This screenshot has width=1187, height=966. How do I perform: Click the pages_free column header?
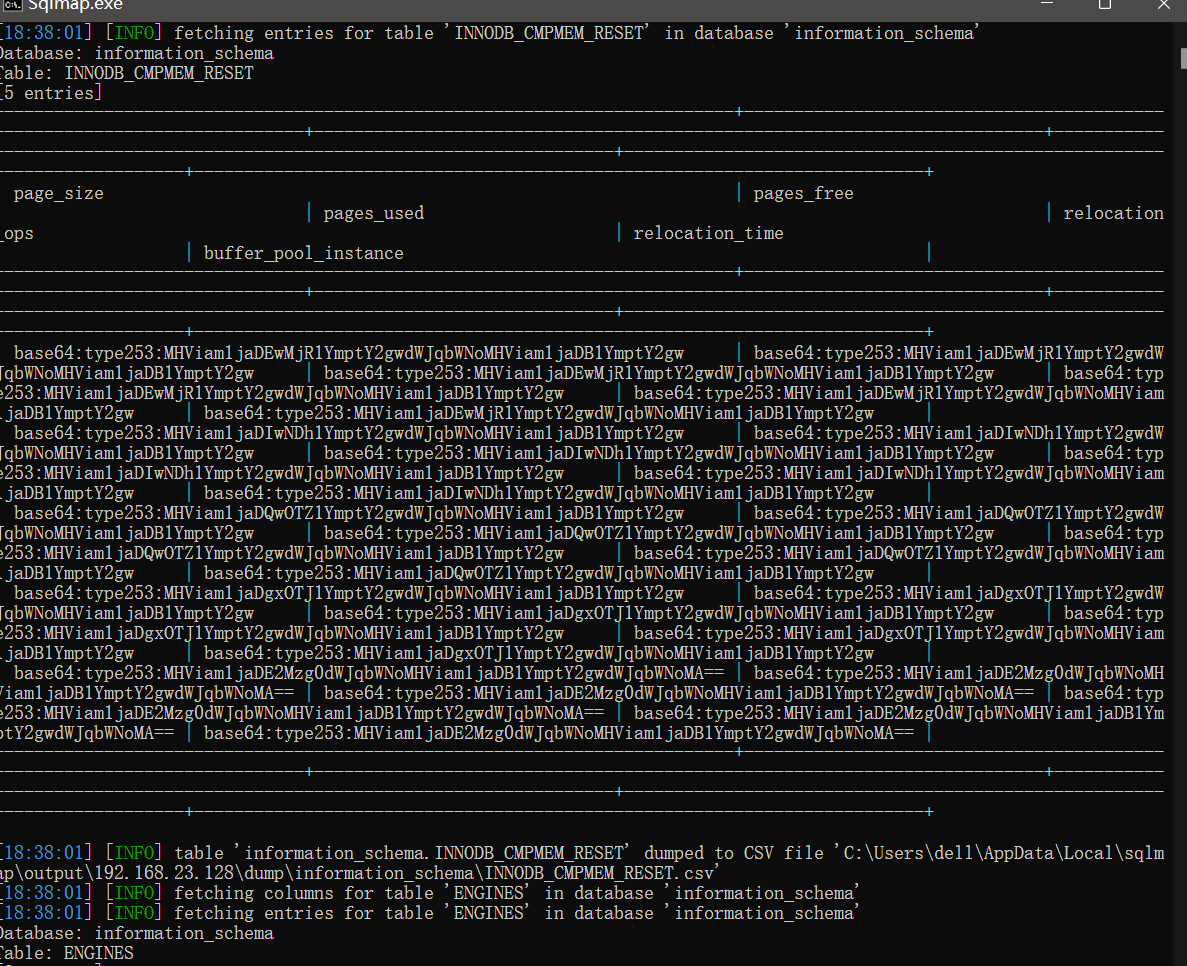tap(803, 193)
